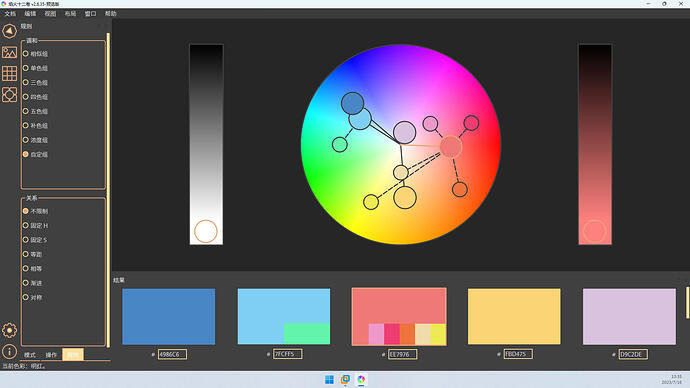Open the 文档 menu
The height and width of the screenshot is (388, 690).
click(x=10, y=14)
